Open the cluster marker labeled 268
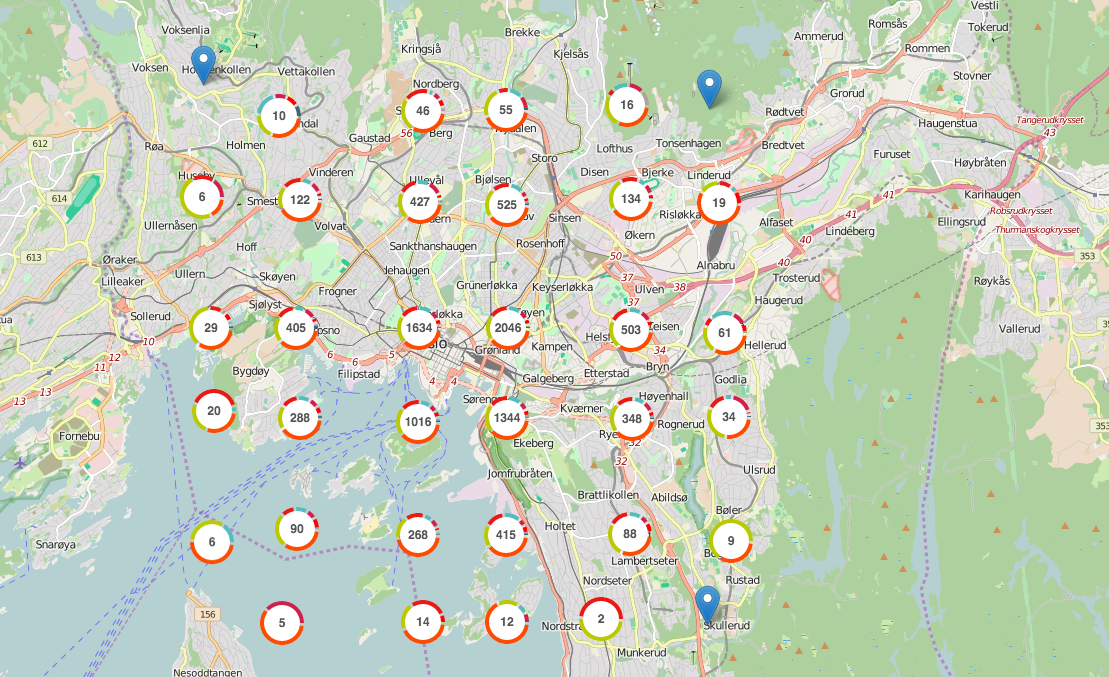The width and height of the screenshot is (1109, 677). (x=418, y=534)
